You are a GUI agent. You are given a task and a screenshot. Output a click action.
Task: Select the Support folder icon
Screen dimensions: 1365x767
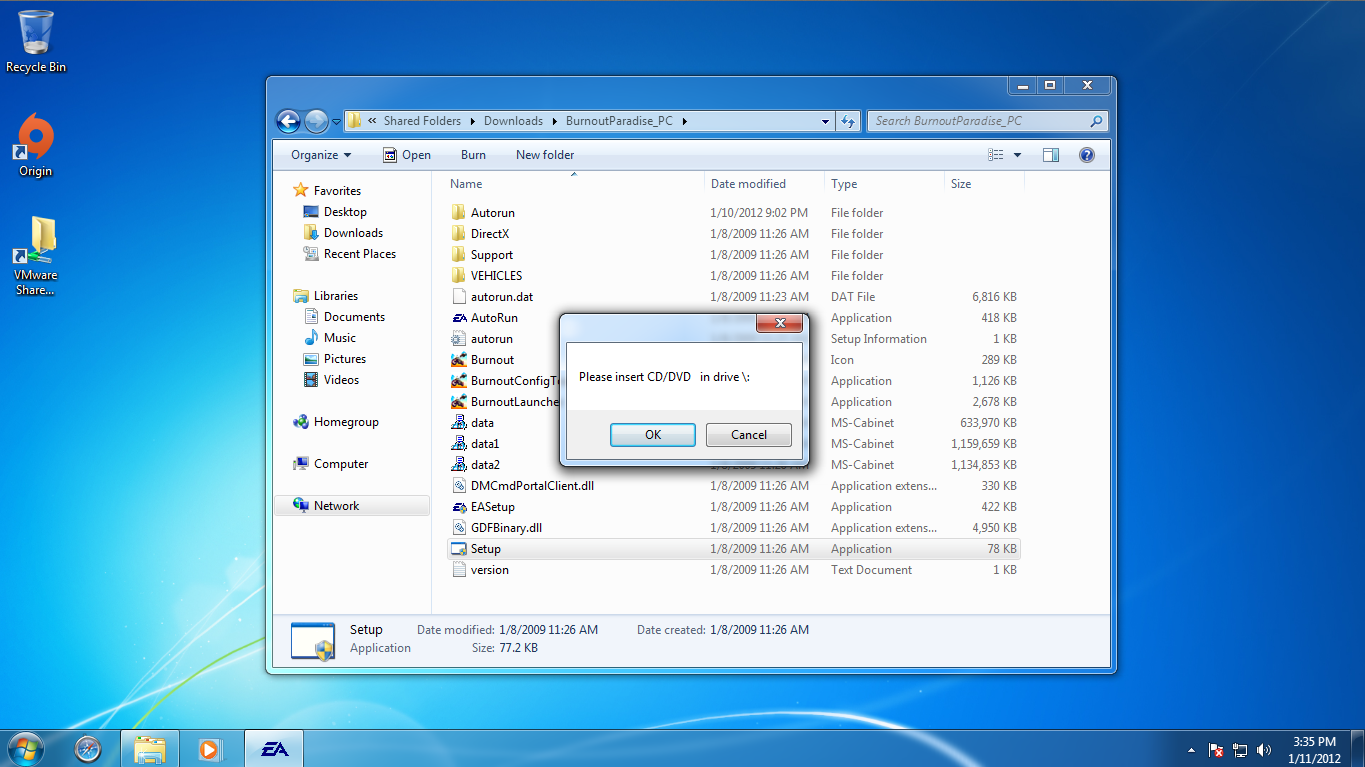point(459,254)
